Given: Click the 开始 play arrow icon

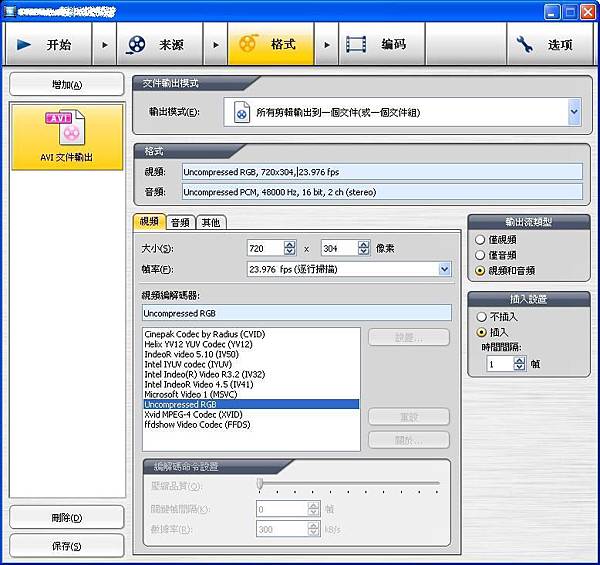Looking at the screenshot, I should click(x=24, y=44).
